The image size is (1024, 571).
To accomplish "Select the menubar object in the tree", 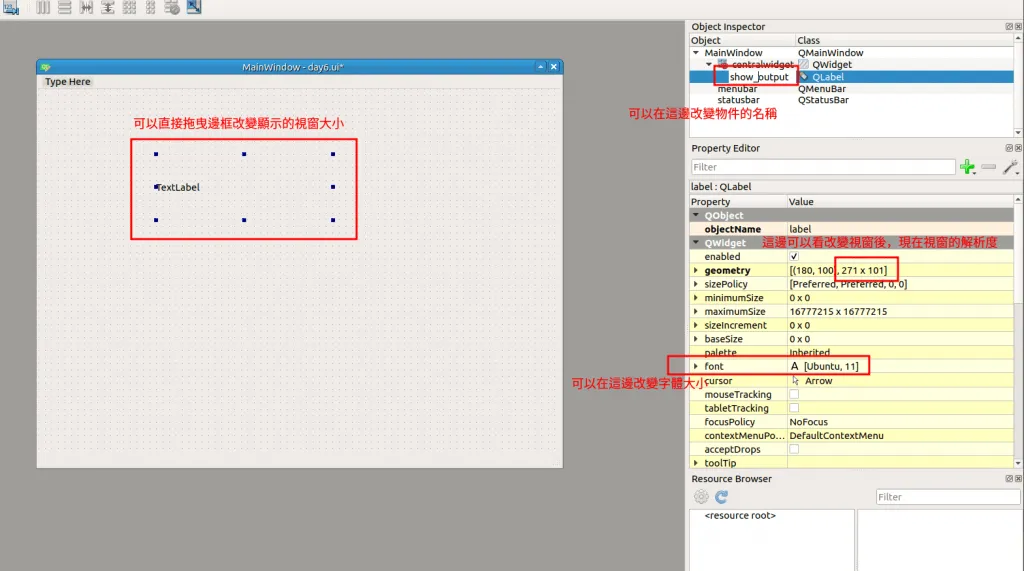I will (x=737, y=89).
